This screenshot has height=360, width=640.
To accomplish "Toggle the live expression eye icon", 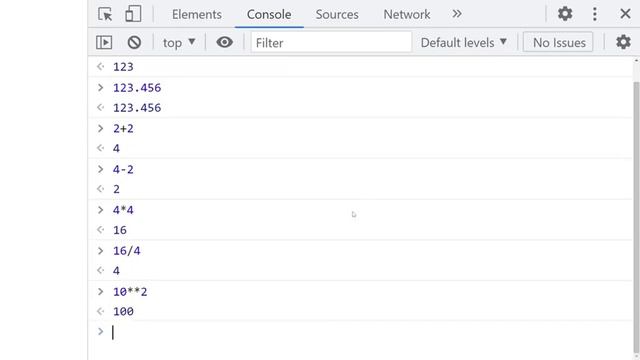I will [x=224, y=42].
